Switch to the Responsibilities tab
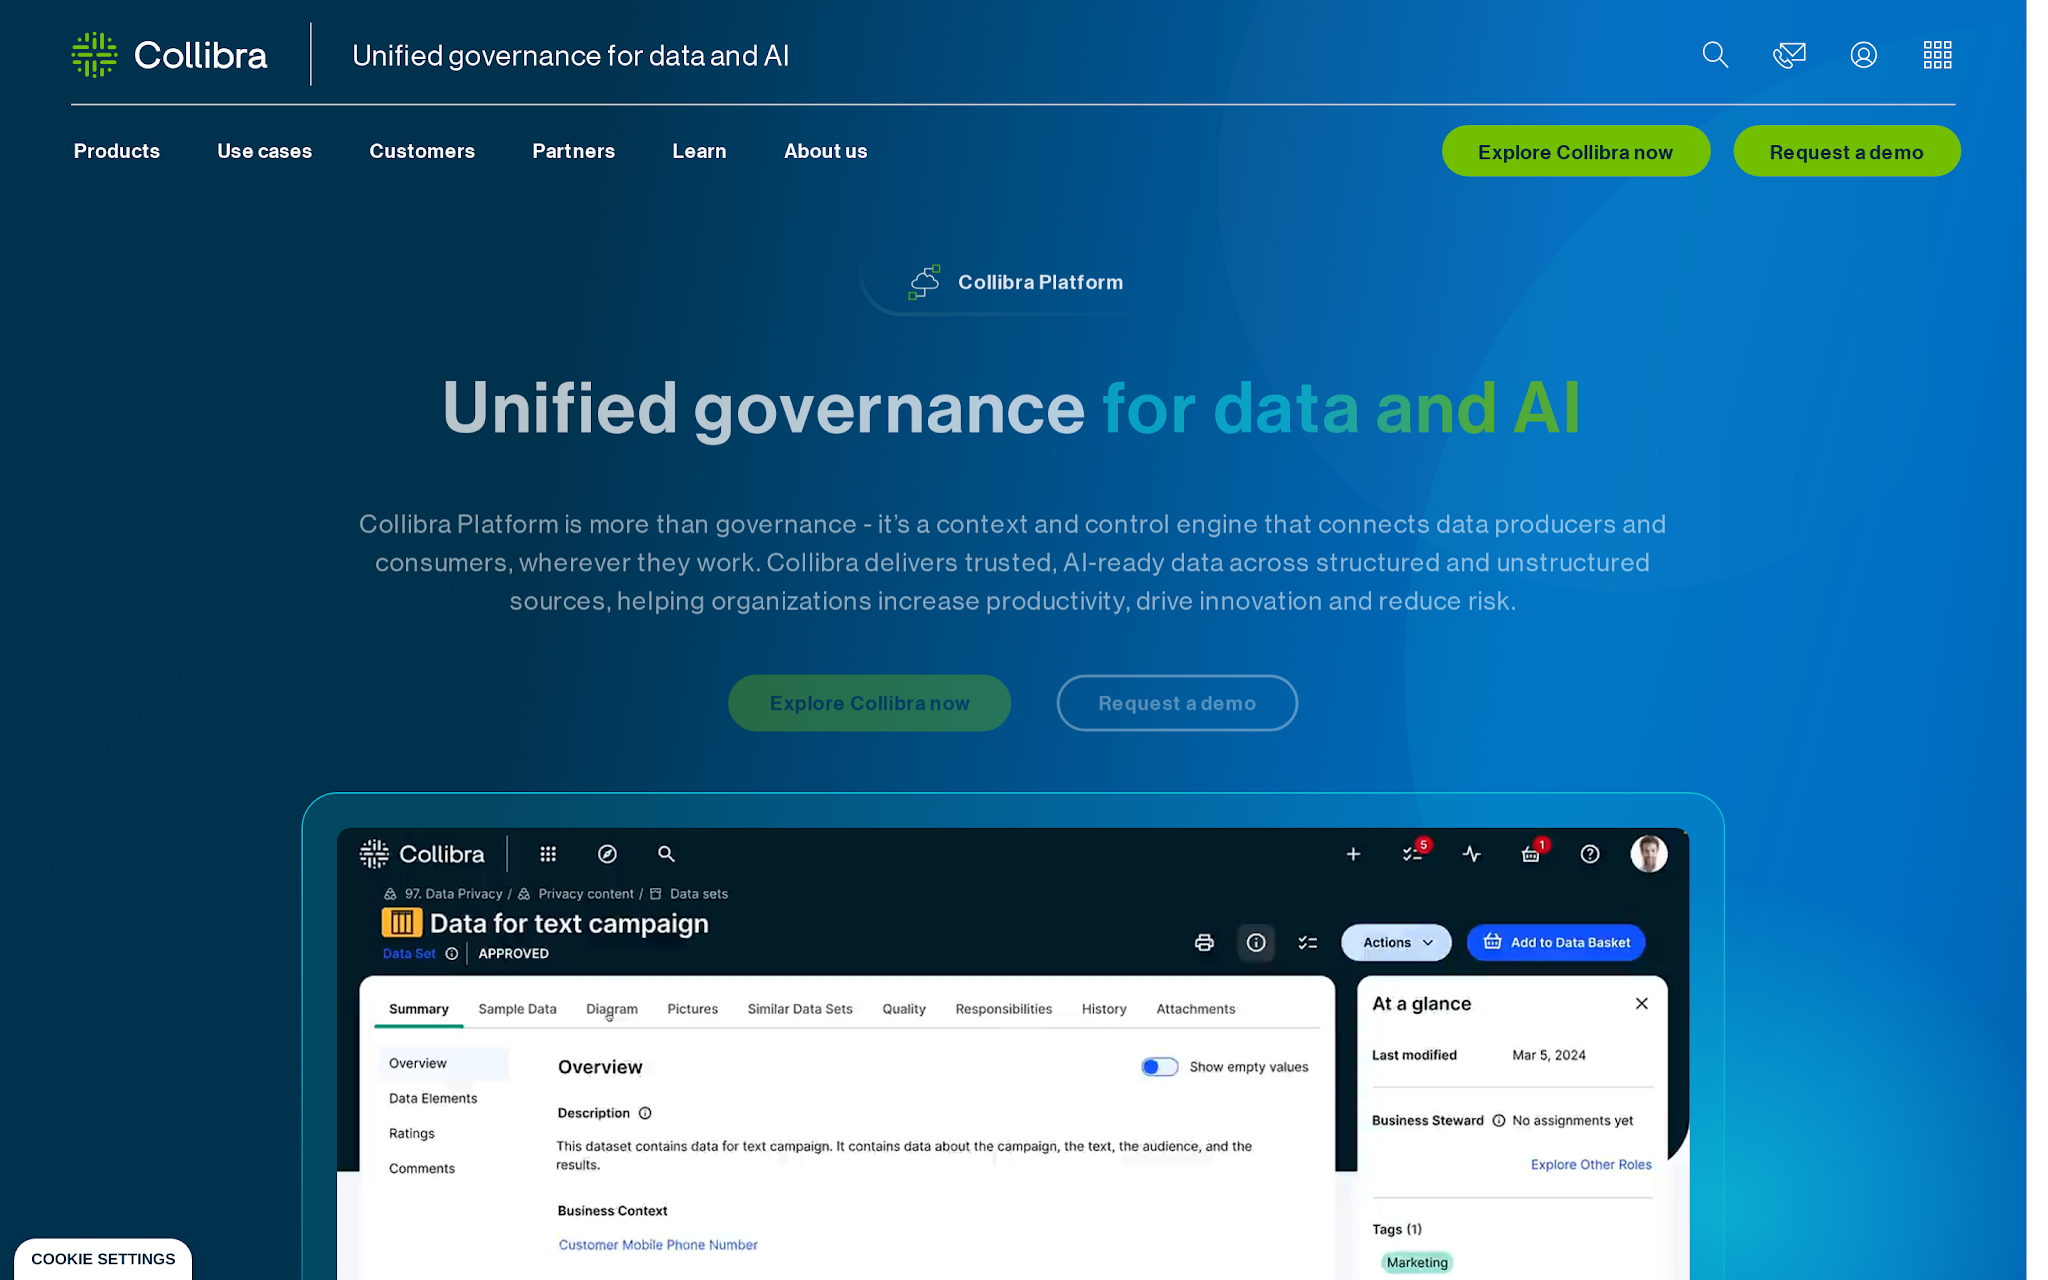Image resolution: width=2048 pixels, height=1280 pixels. [1004, 1009]
